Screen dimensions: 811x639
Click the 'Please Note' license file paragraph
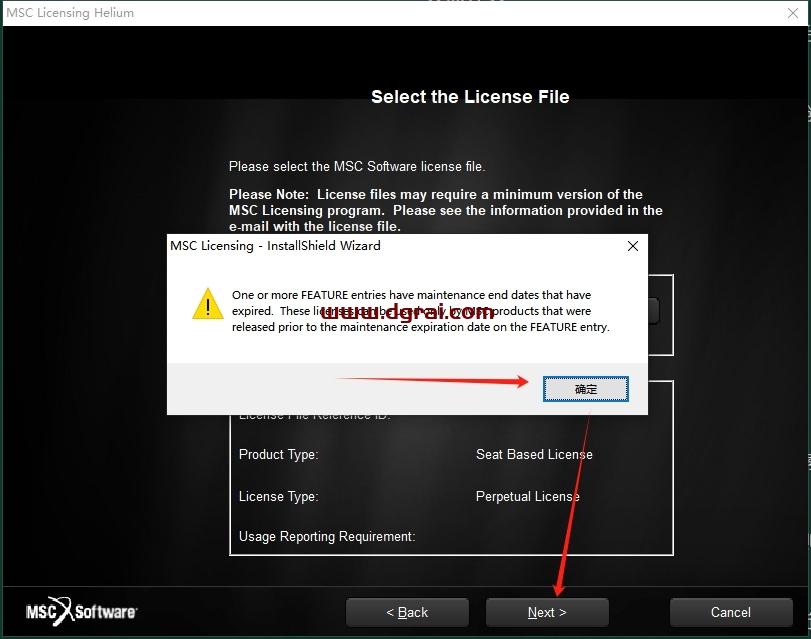point(446,210)
